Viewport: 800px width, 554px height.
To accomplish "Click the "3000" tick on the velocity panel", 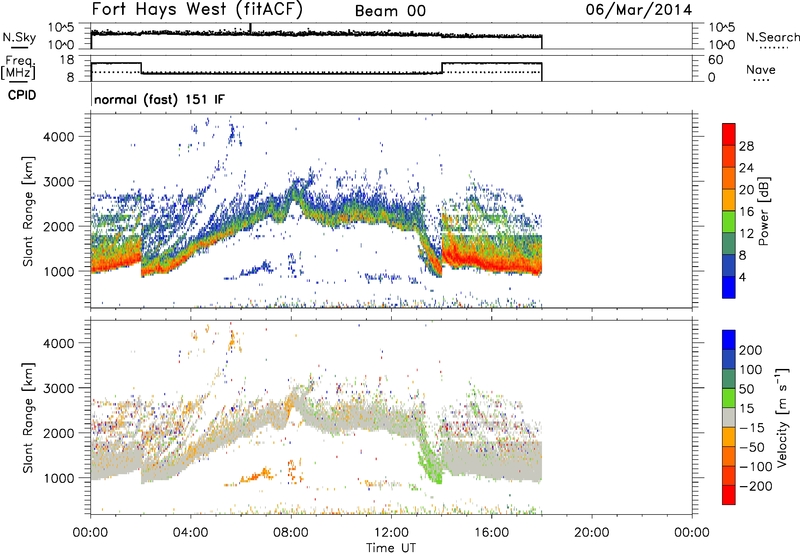I will pos(59,388).
